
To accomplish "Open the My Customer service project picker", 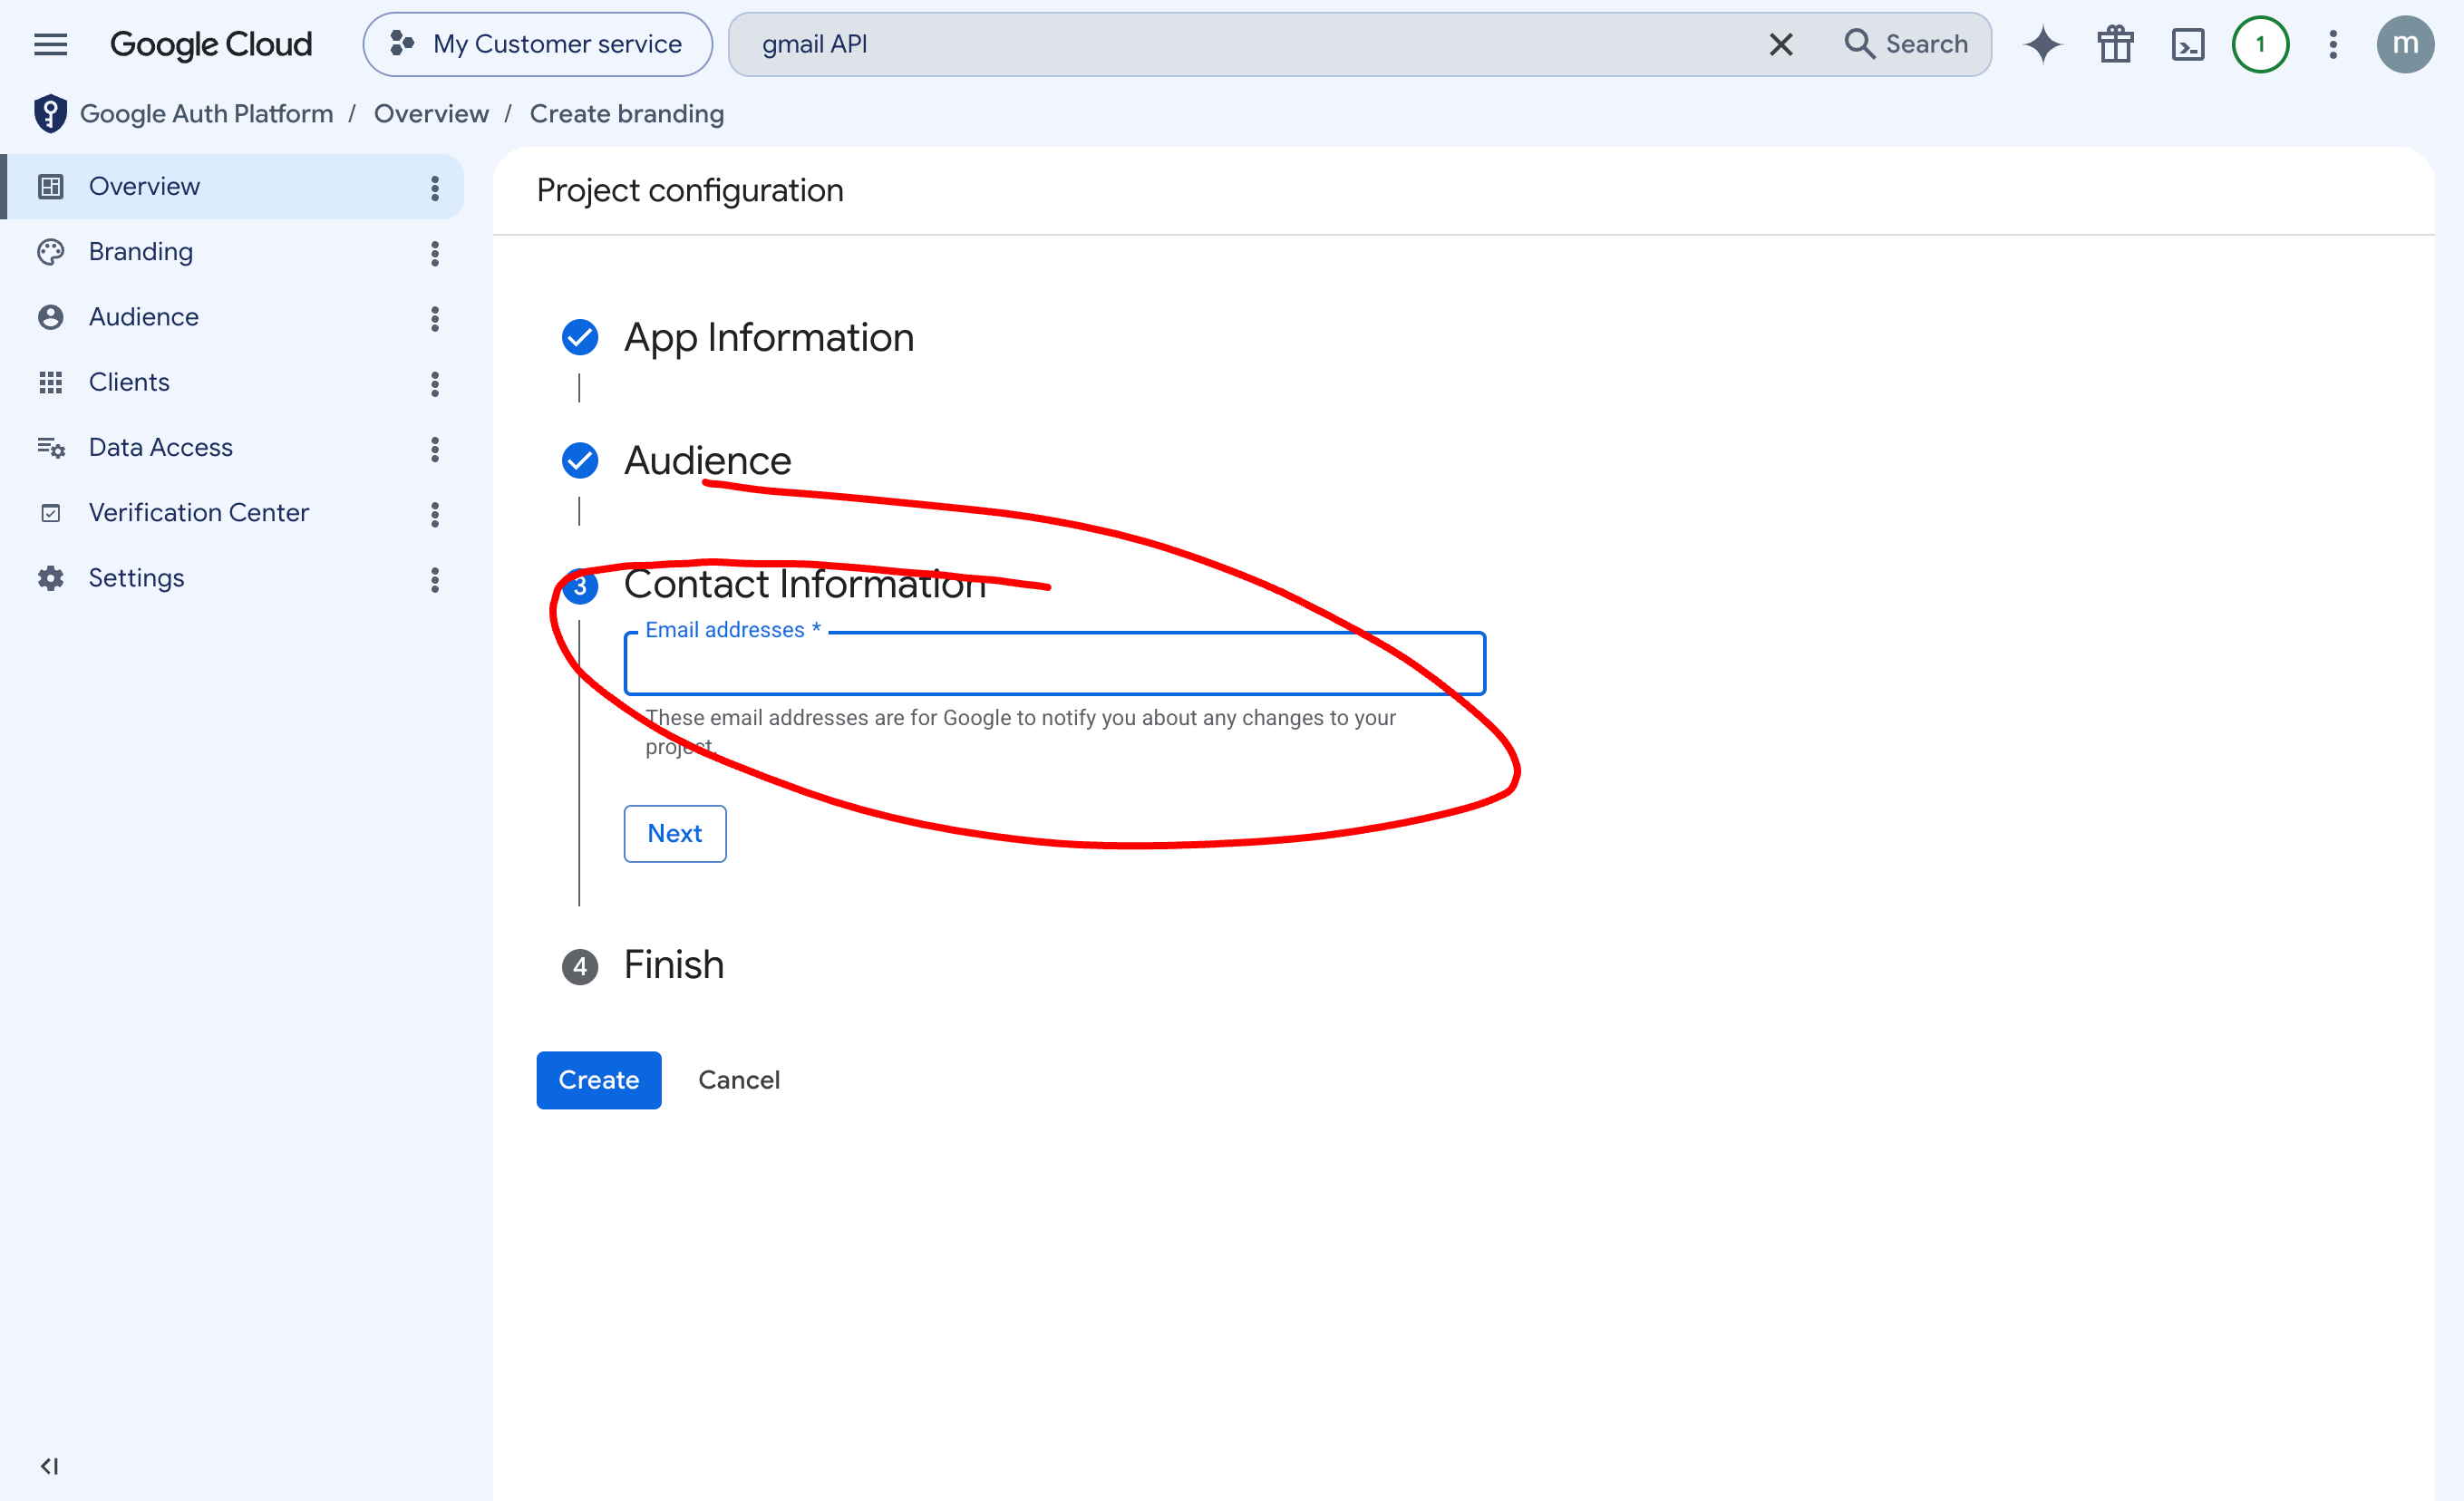I will click(537, 44).
